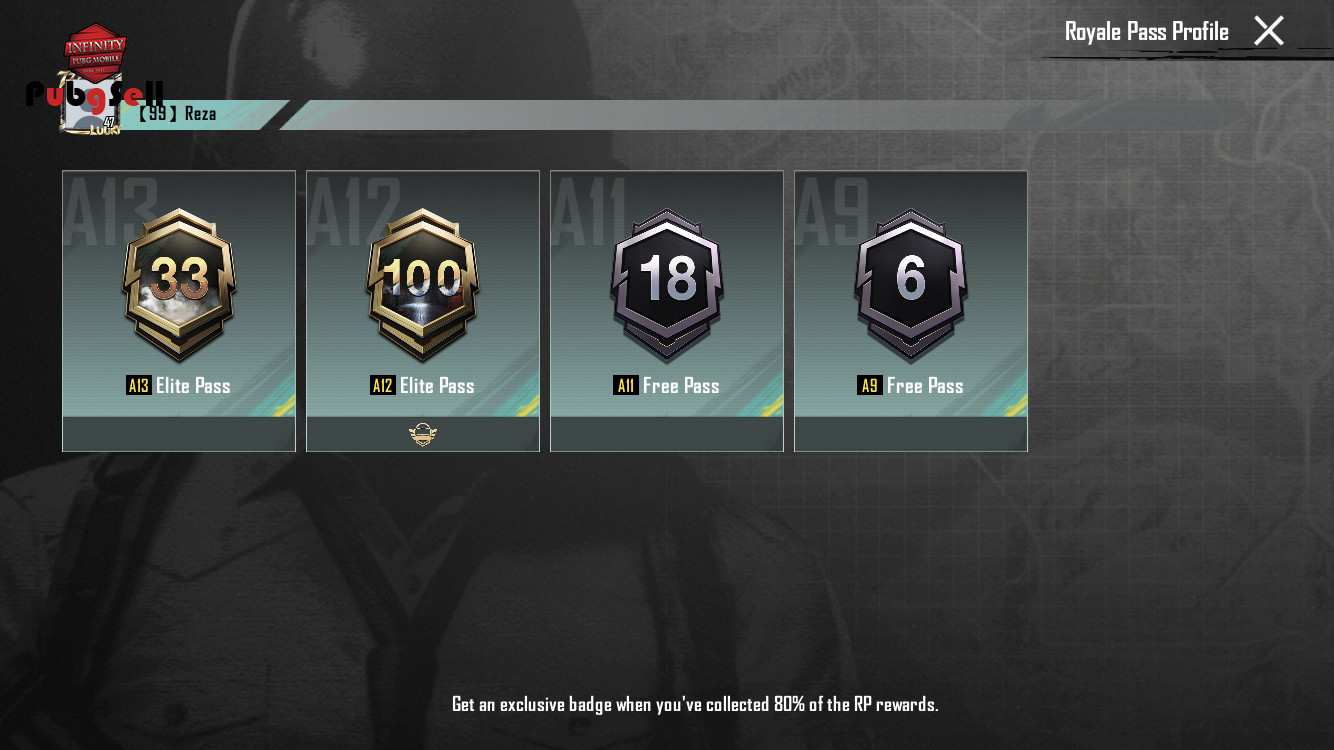This screenshot has width=1334, height=750.
Task: Click the empty strip below A9 card
Action: pyautogui.click(x=911, y=434)
